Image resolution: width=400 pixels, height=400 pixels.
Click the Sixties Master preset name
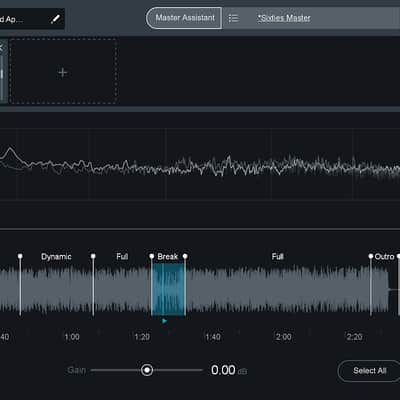(x=284, y=18)
